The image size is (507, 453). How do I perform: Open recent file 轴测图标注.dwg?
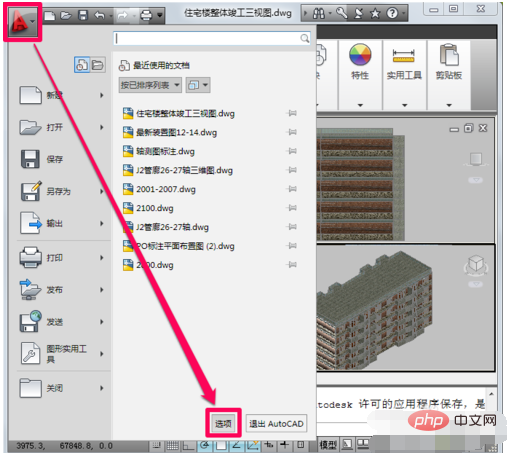pos(159,151)
